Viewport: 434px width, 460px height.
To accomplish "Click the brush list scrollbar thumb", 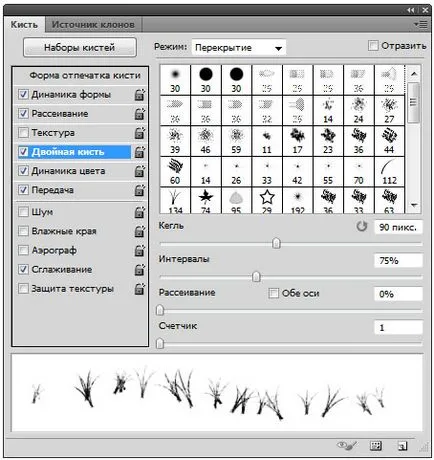I will pos(414,103).
